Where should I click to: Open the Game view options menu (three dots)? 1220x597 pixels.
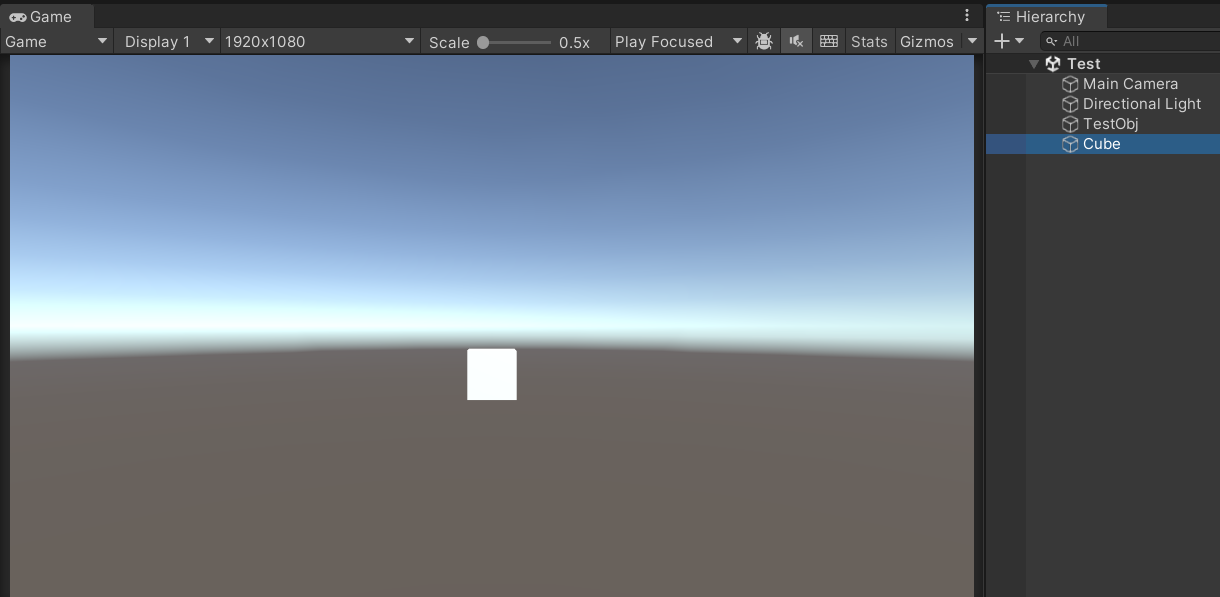(x=966, y=15)
